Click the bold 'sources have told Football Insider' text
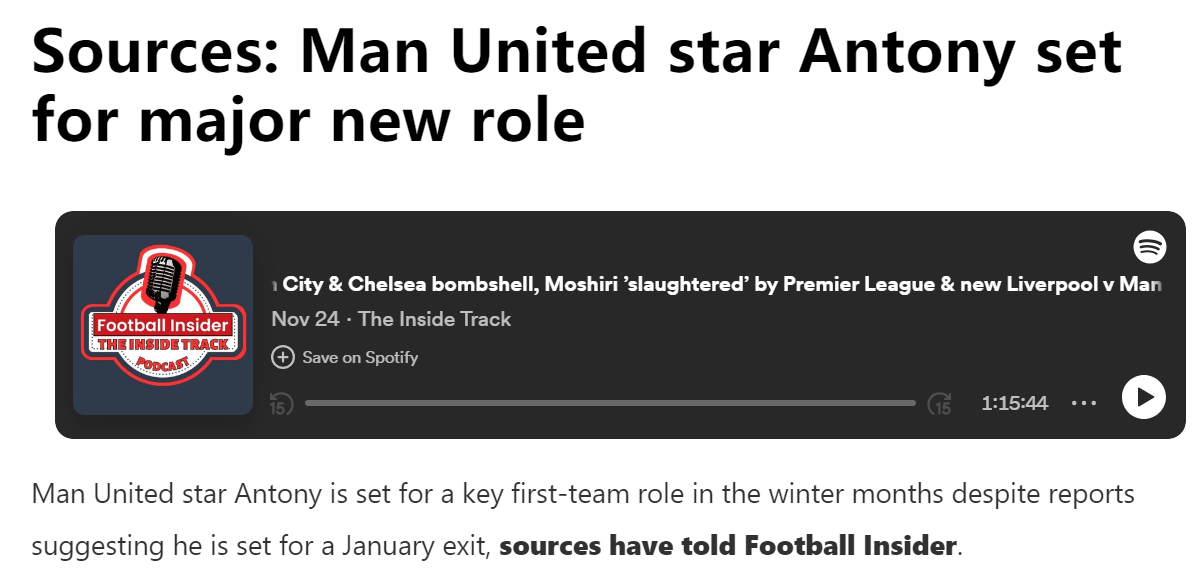1203x574 pixels. (728, 546)
